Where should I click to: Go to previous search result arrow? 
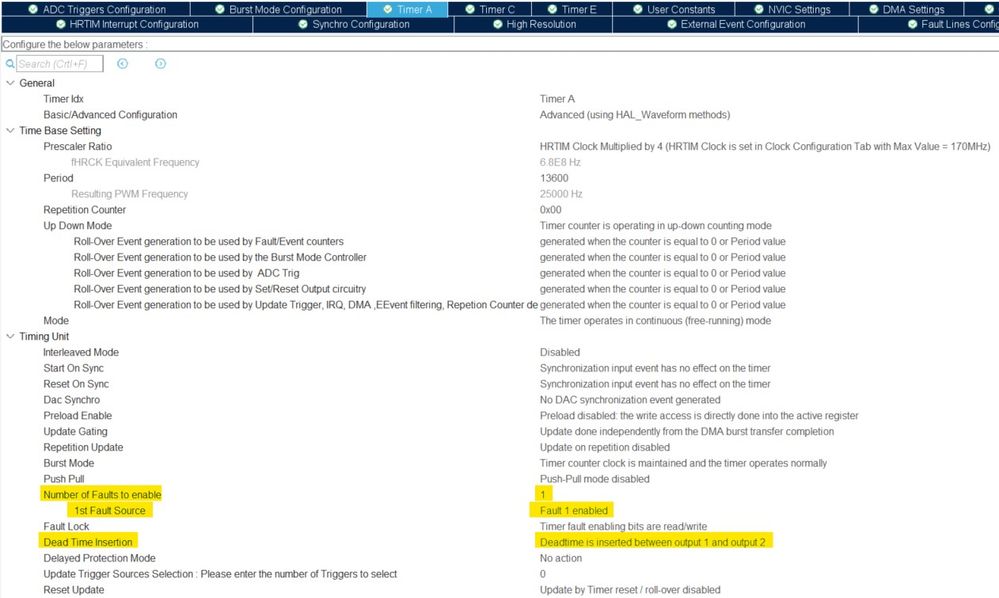(122, 64)
